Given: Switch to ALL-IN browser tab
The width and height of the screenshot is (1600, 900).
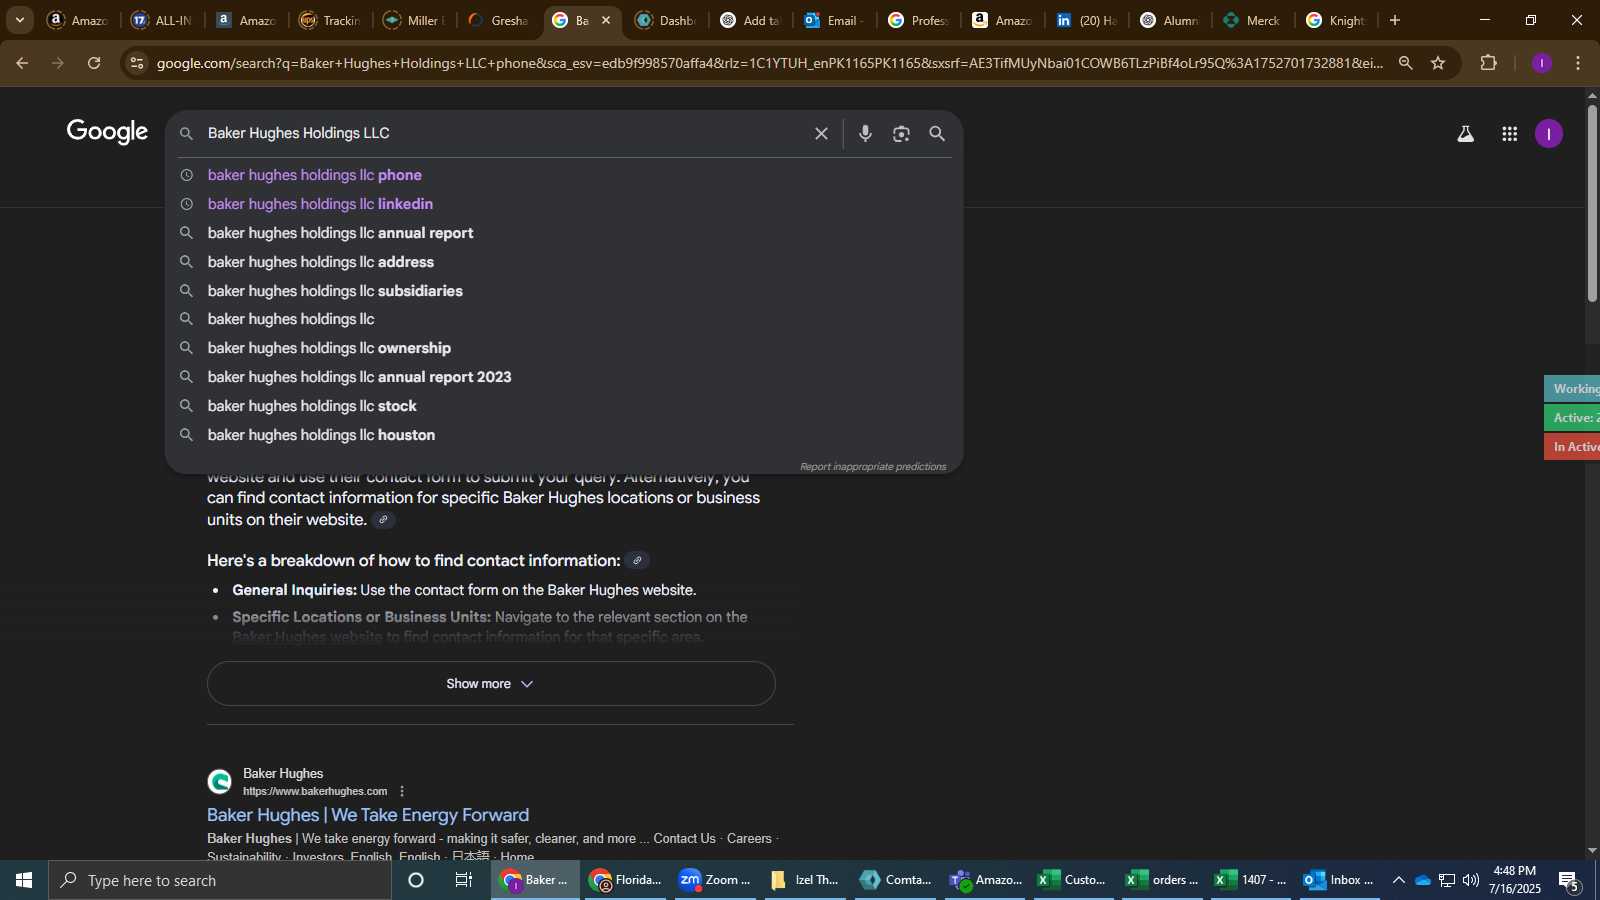Looking at the screenshot, I should pyautogui.click(x=161, y=20).
